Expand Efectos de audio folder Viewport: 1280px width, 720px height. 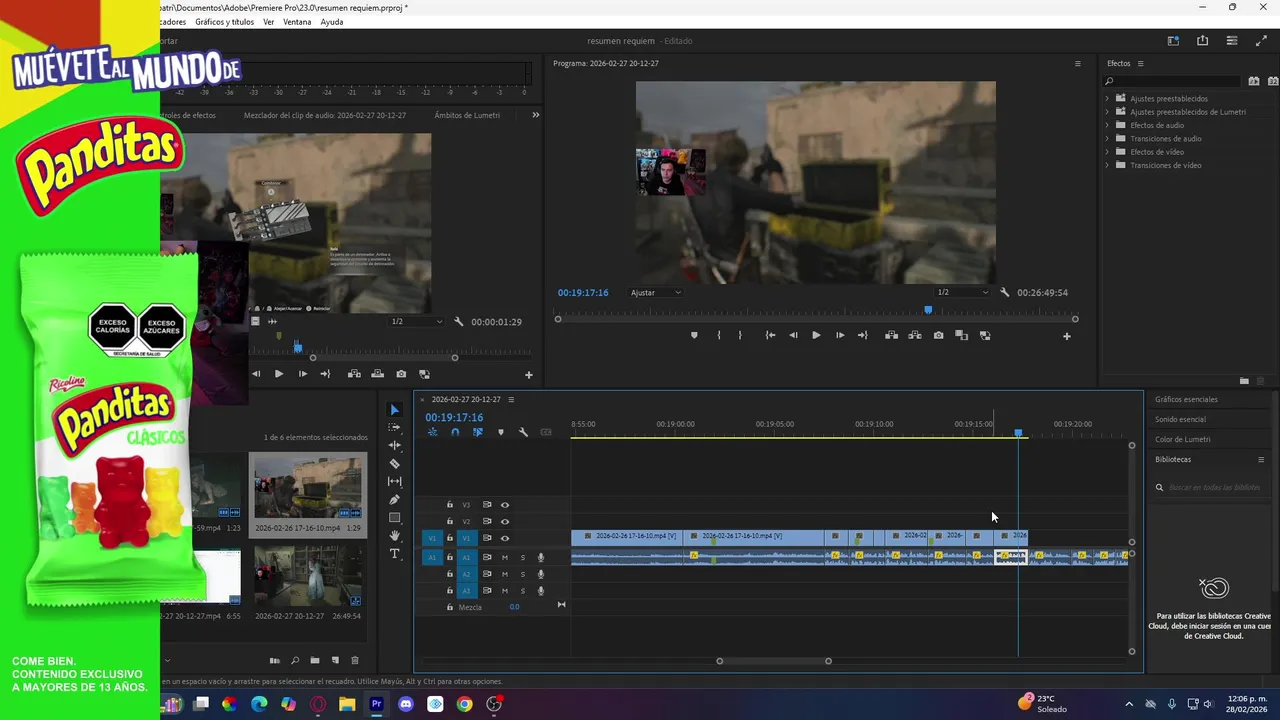coord(1107,125)
